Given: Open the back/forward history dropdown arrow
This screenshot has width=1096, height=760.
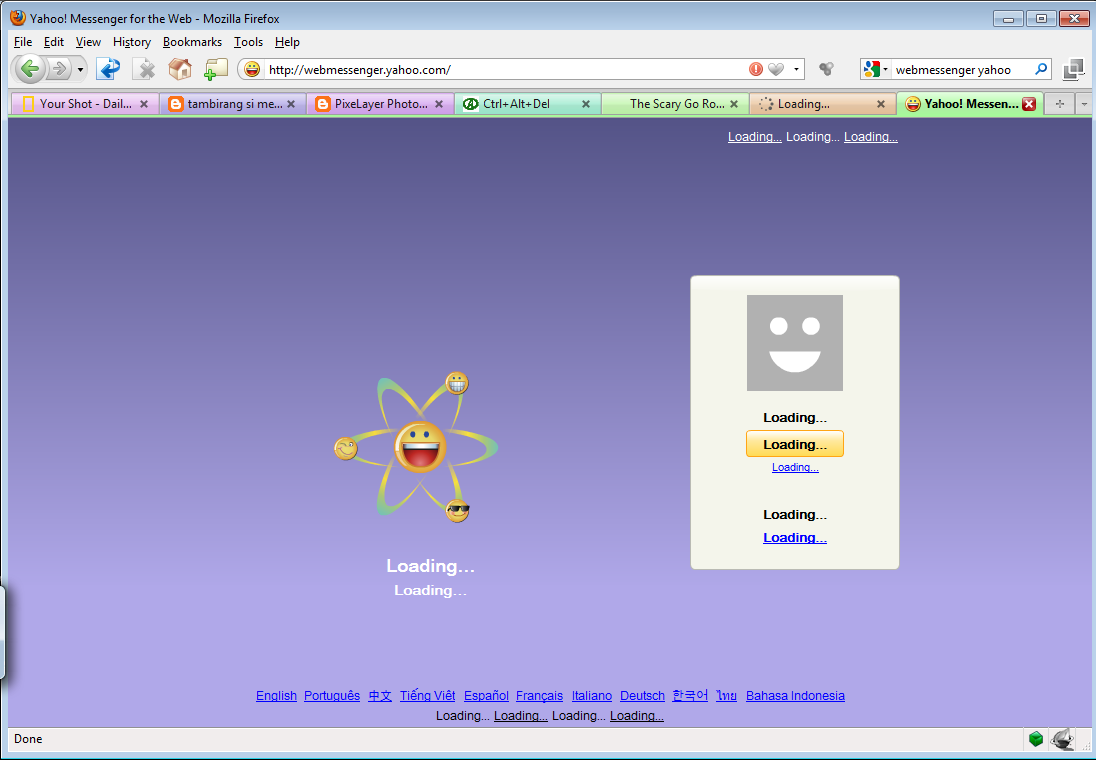Looking at the screenshot, I should [x=80, y=69].
